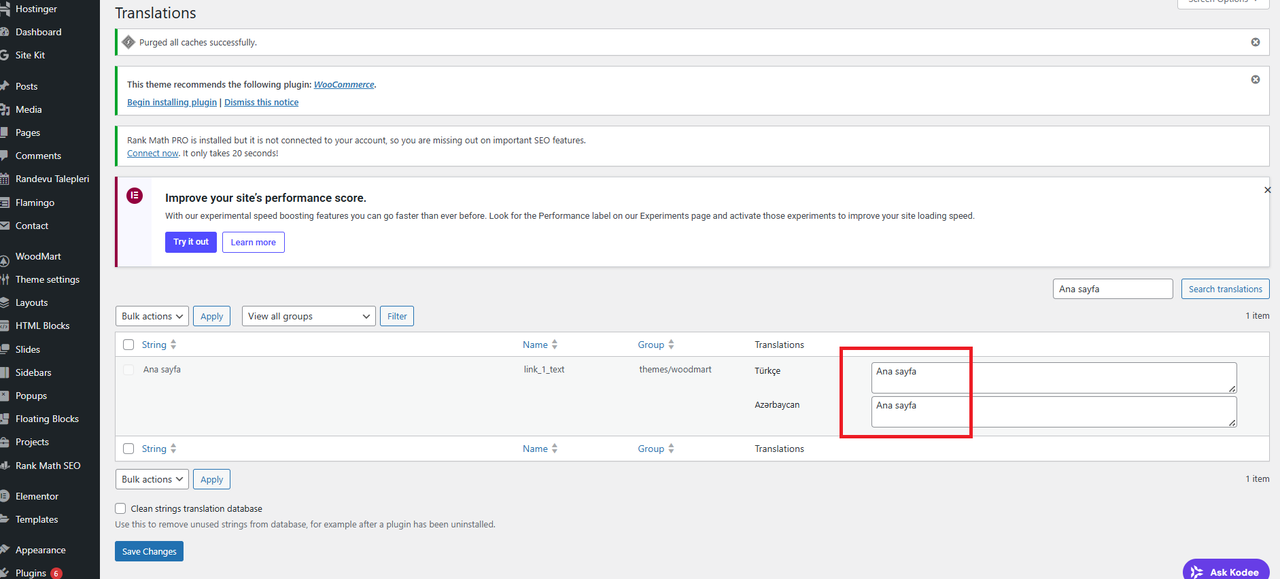The image size is (1280, 579).
Task: Open Elementor in the sidebar
Action: click(37, 496)
